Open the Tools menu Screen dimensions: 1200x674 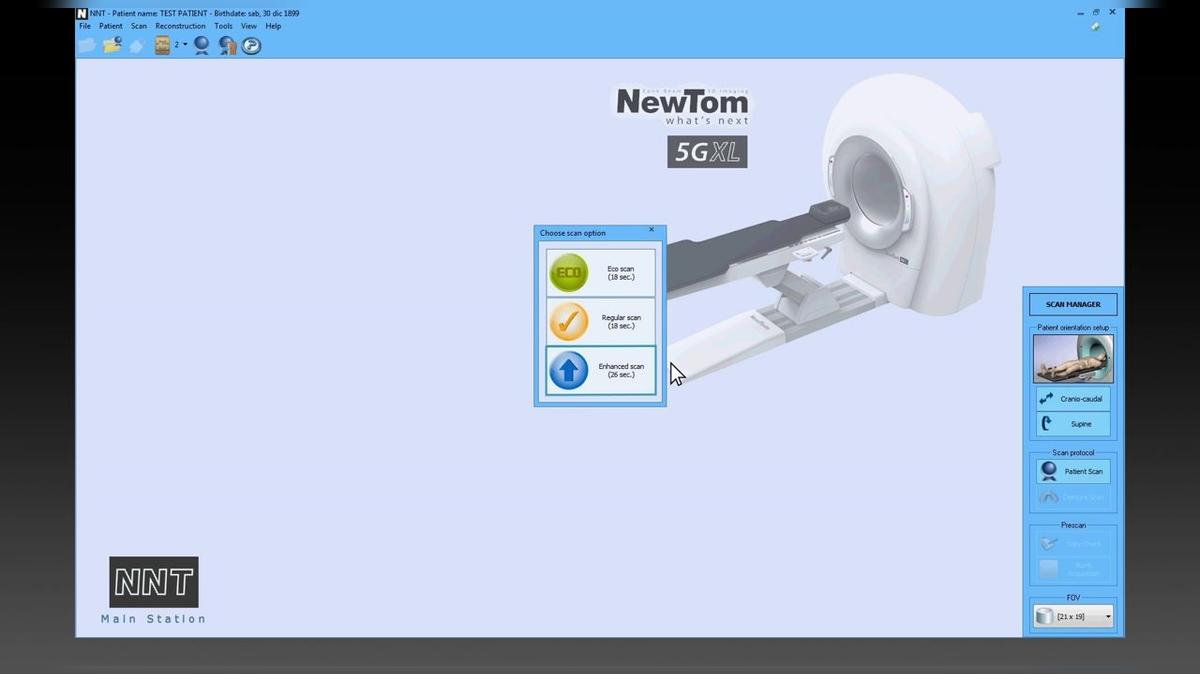pyautogui.click(x=223, y=26)
